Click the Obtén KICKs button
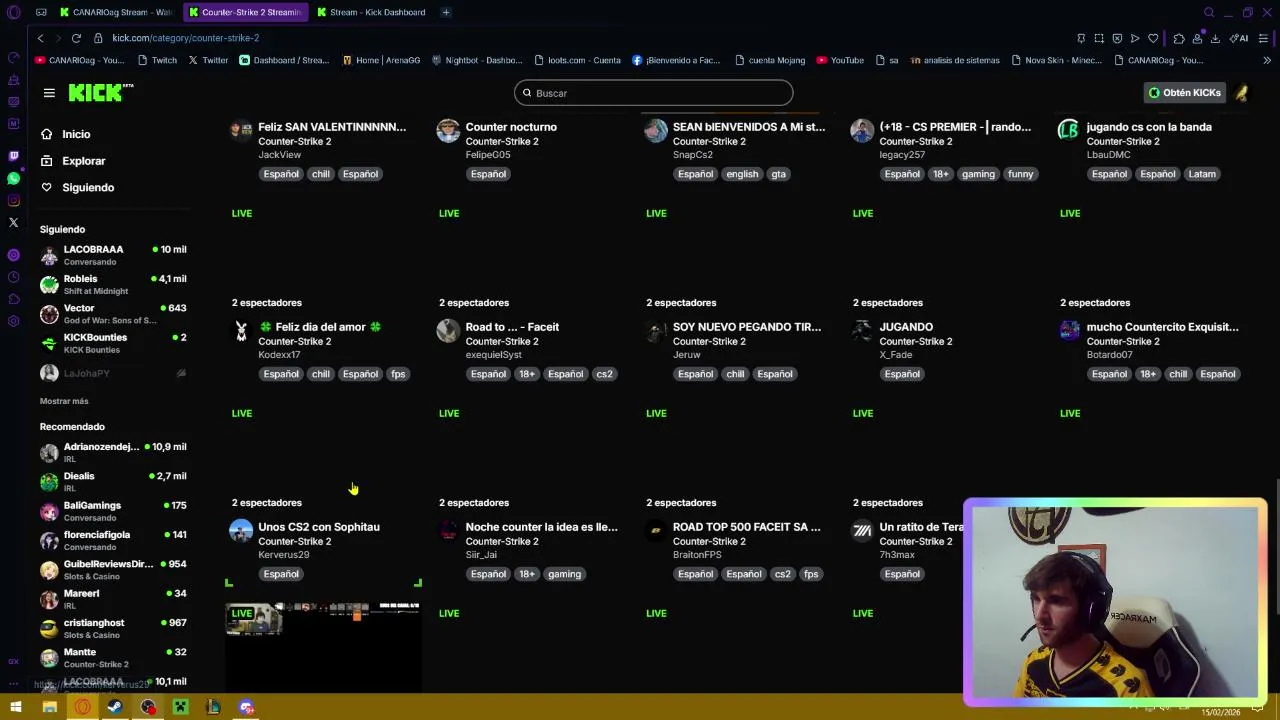The height and width of the screenshot is (720, 1280). (1185, 93)
